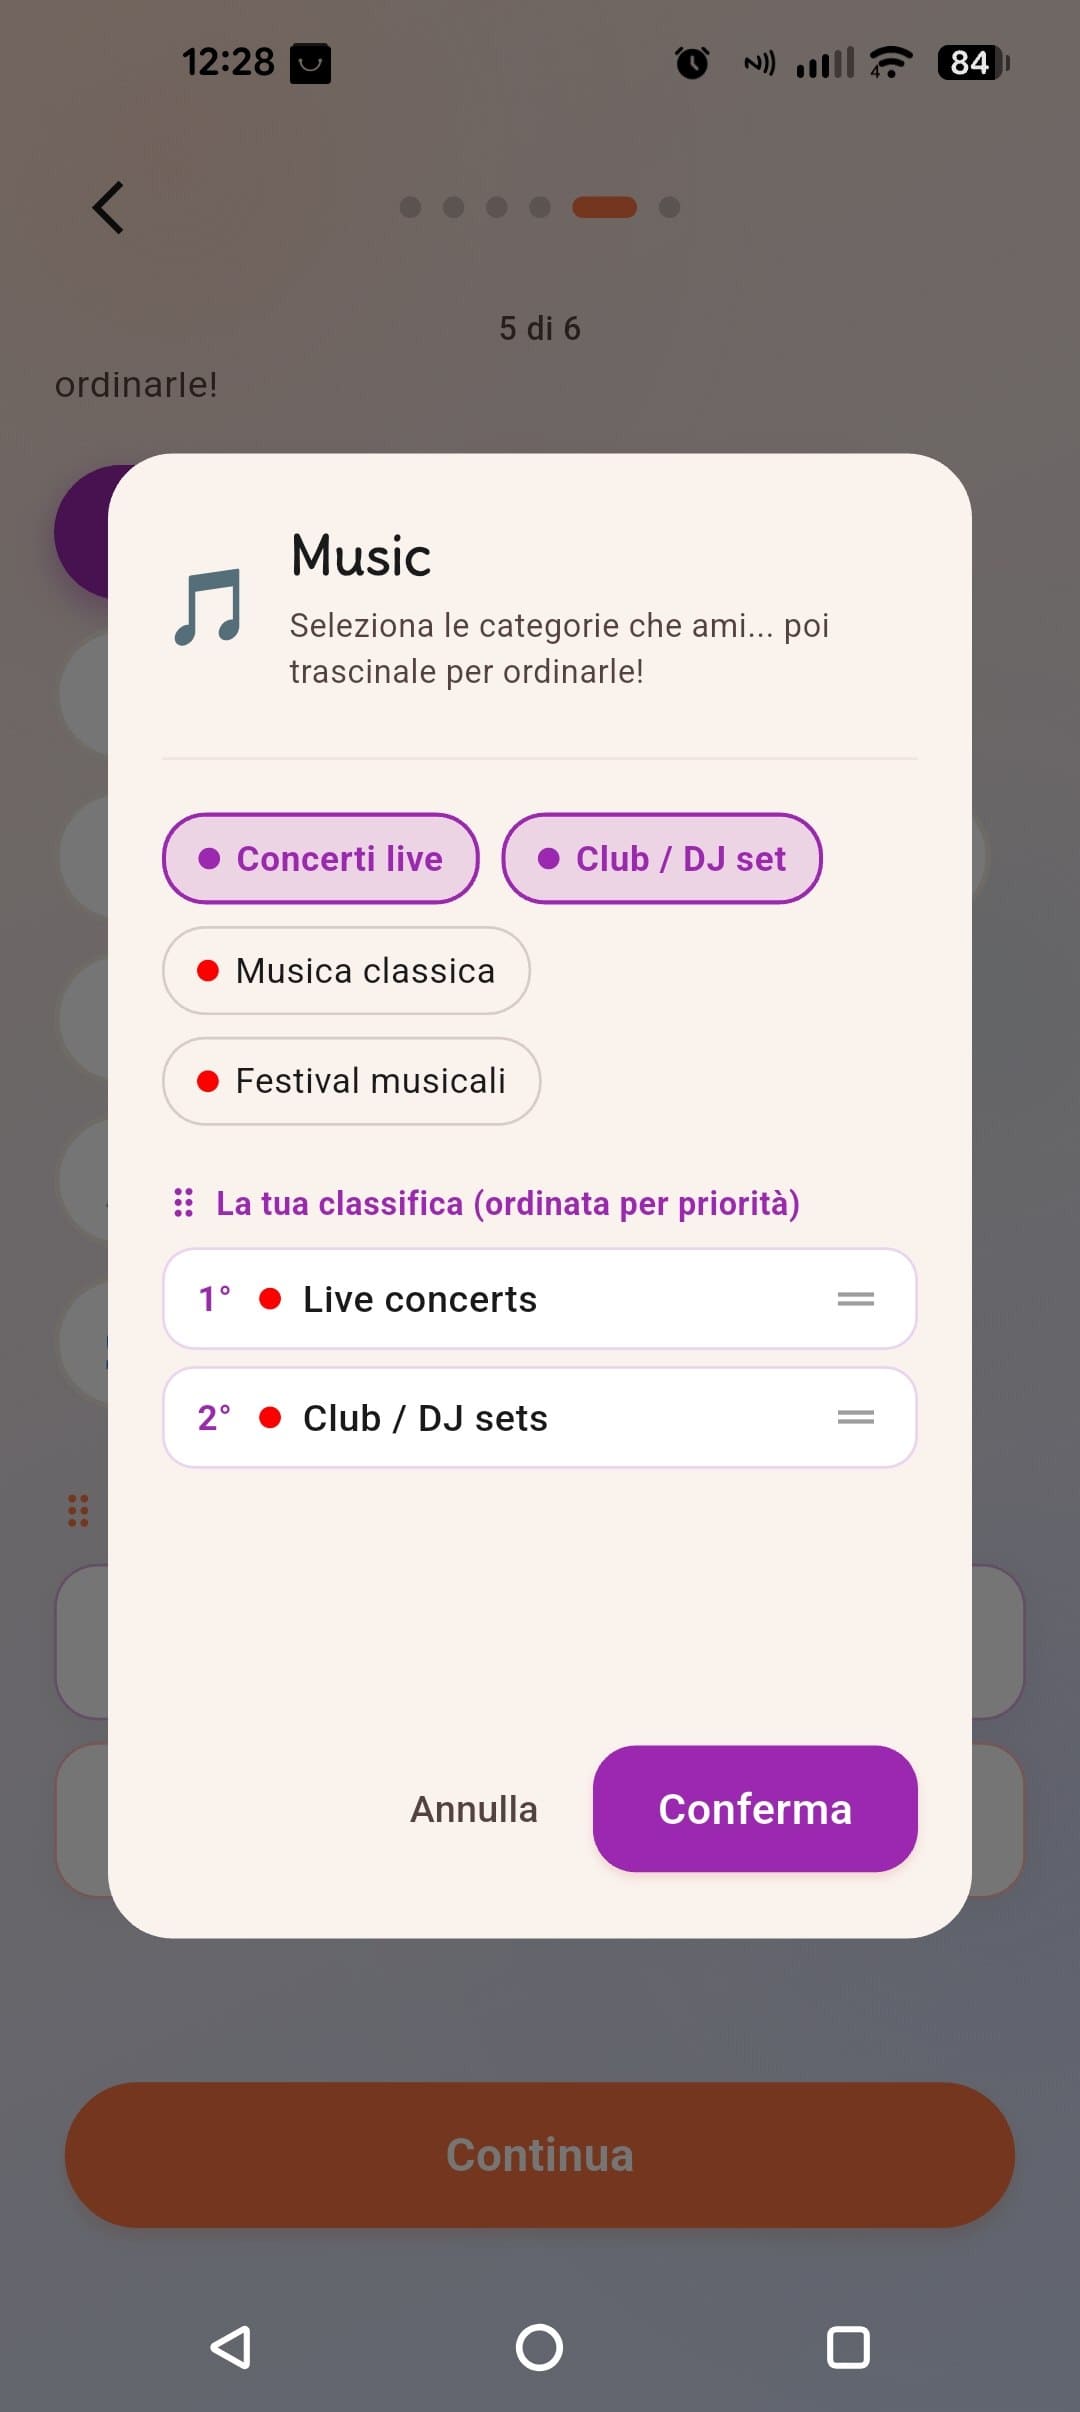The height and width of the screenshot is (2412, 1080).
Task: Tap the Continua button
Action: click(x=540, y=2155)
